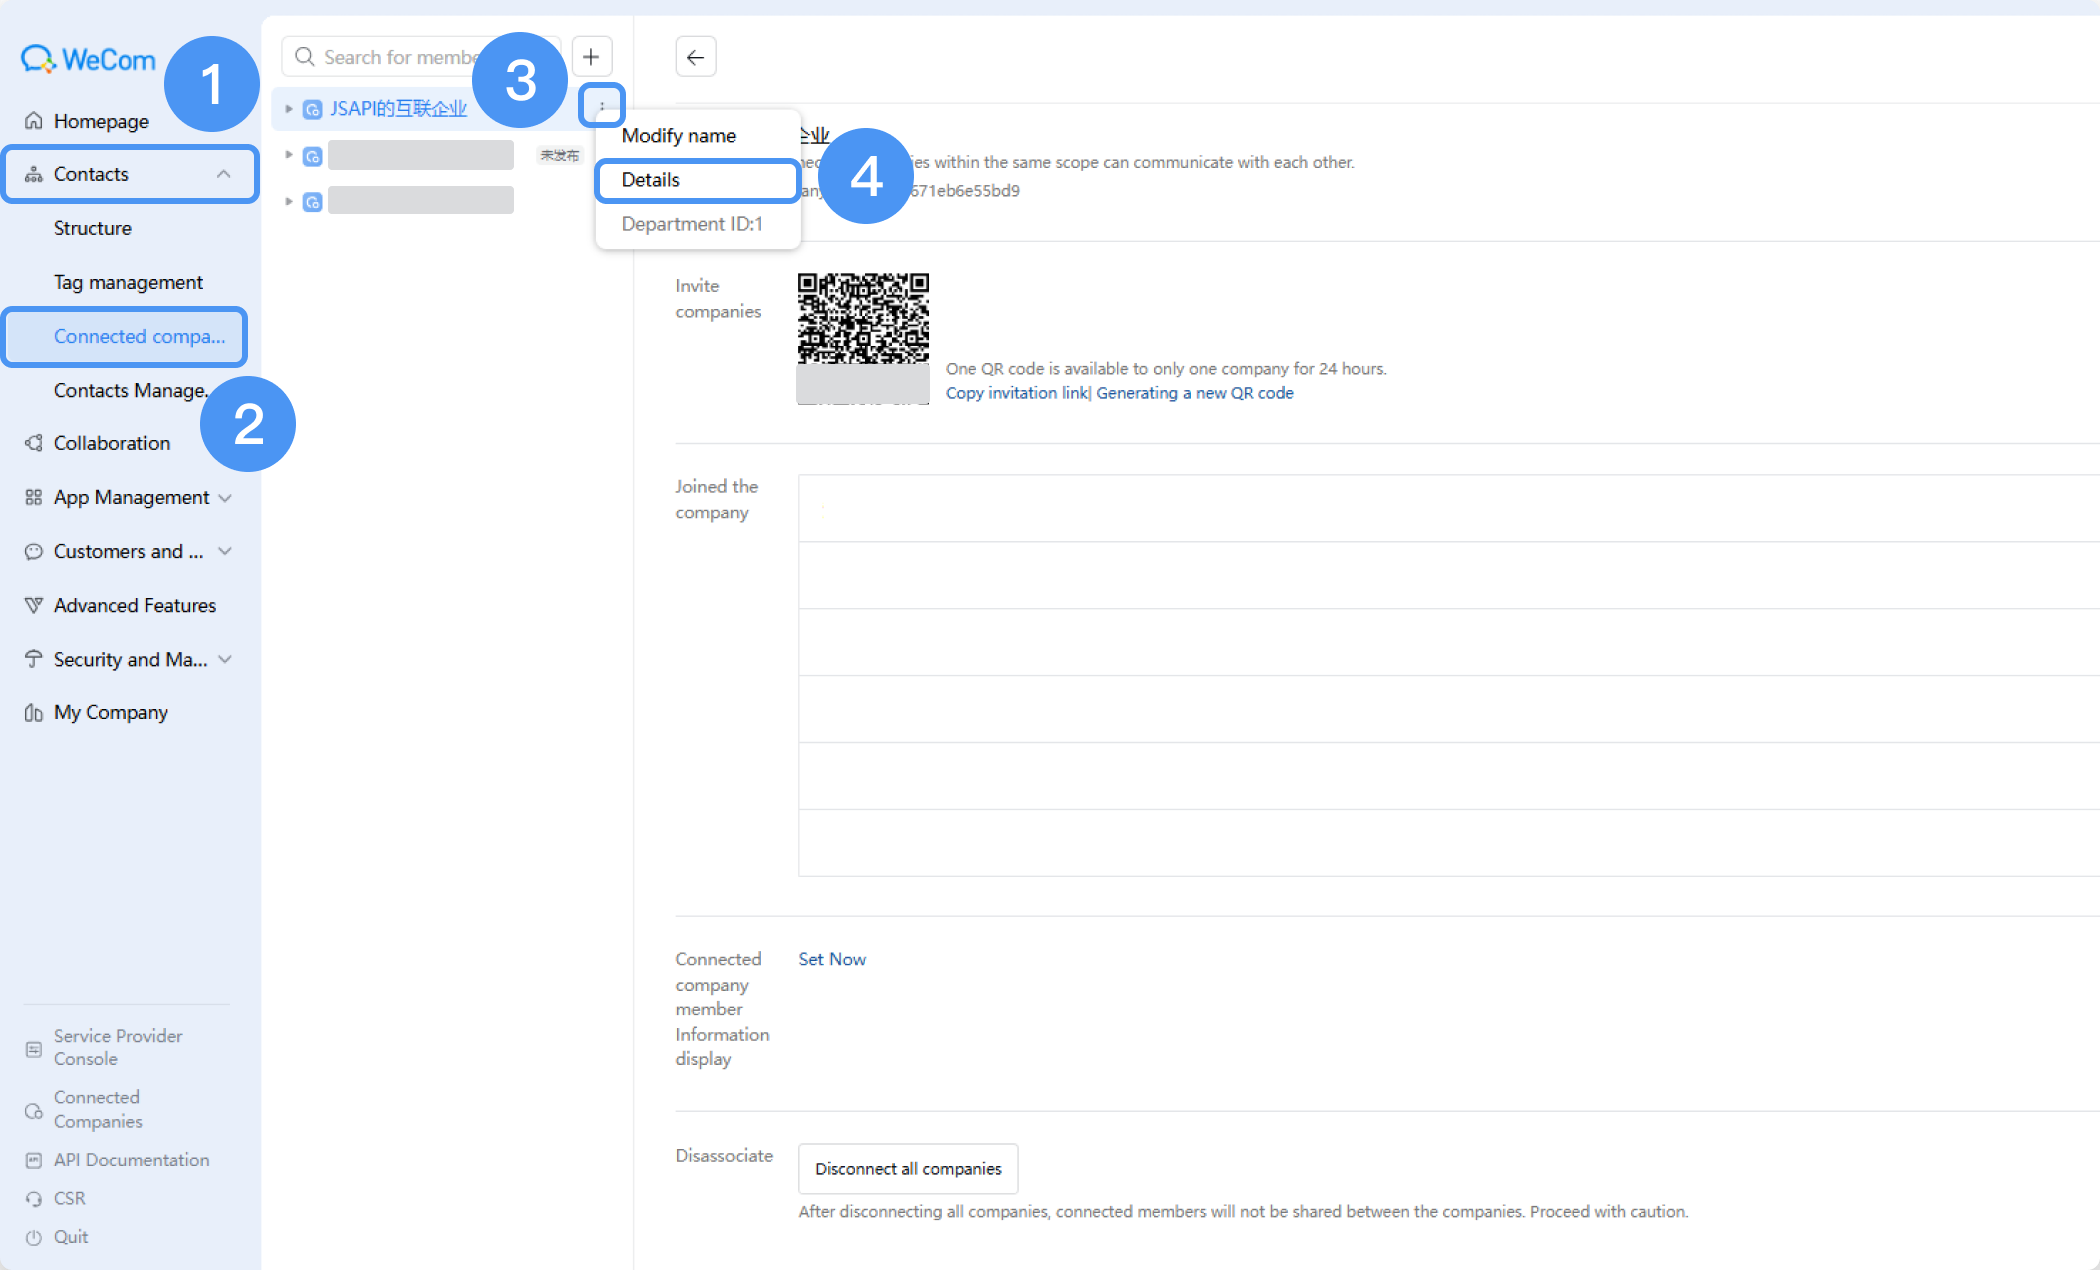Click the bottom Connected Companies icon
Viewport: 2100px width, 1270px height.
pyautogui.click(x=34, y=1111)
